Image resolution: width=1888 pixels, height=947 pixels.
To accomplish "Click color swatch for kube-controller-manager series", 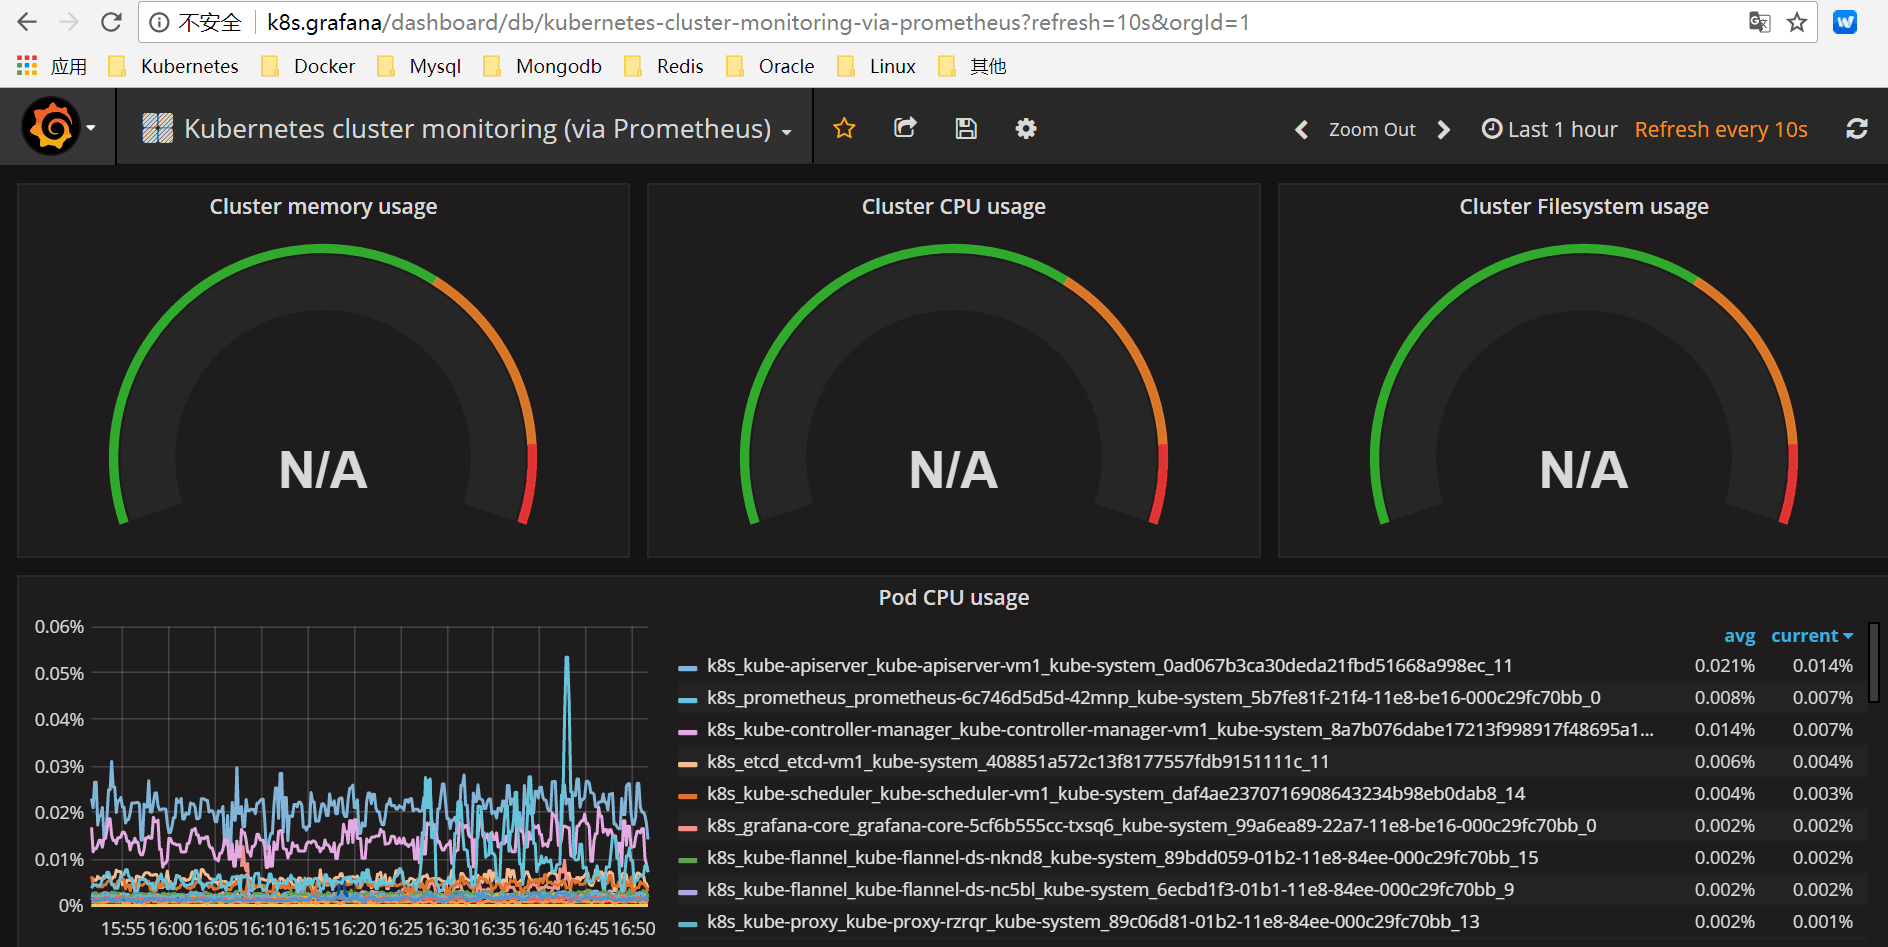I will [x=688, y=731].
